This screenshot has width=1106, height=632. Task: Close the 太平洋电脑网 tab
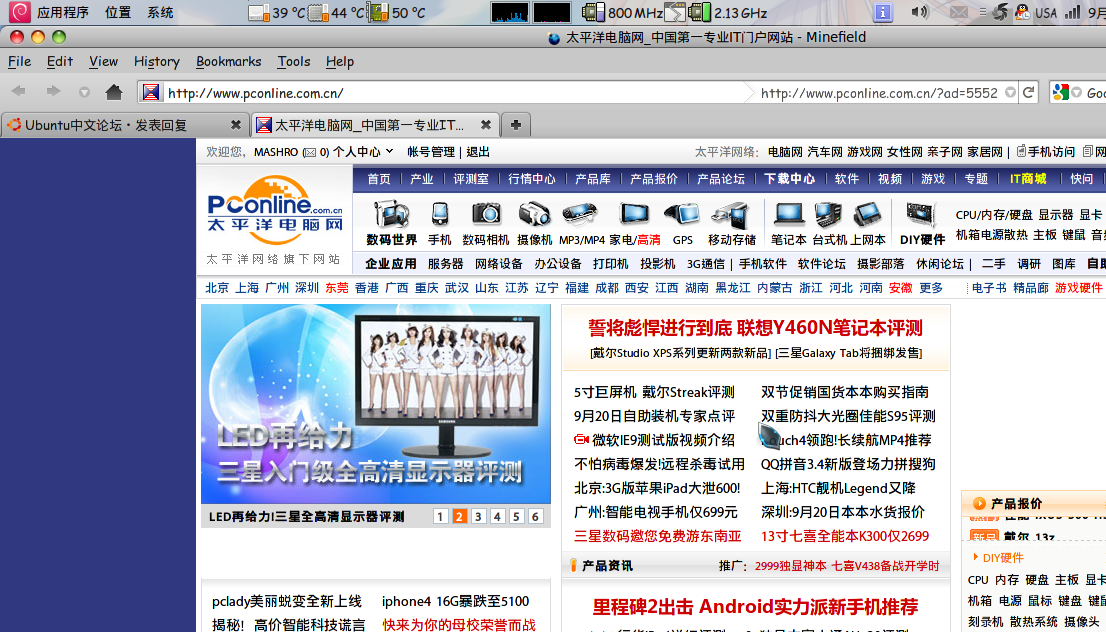click(x=486, y=125)
